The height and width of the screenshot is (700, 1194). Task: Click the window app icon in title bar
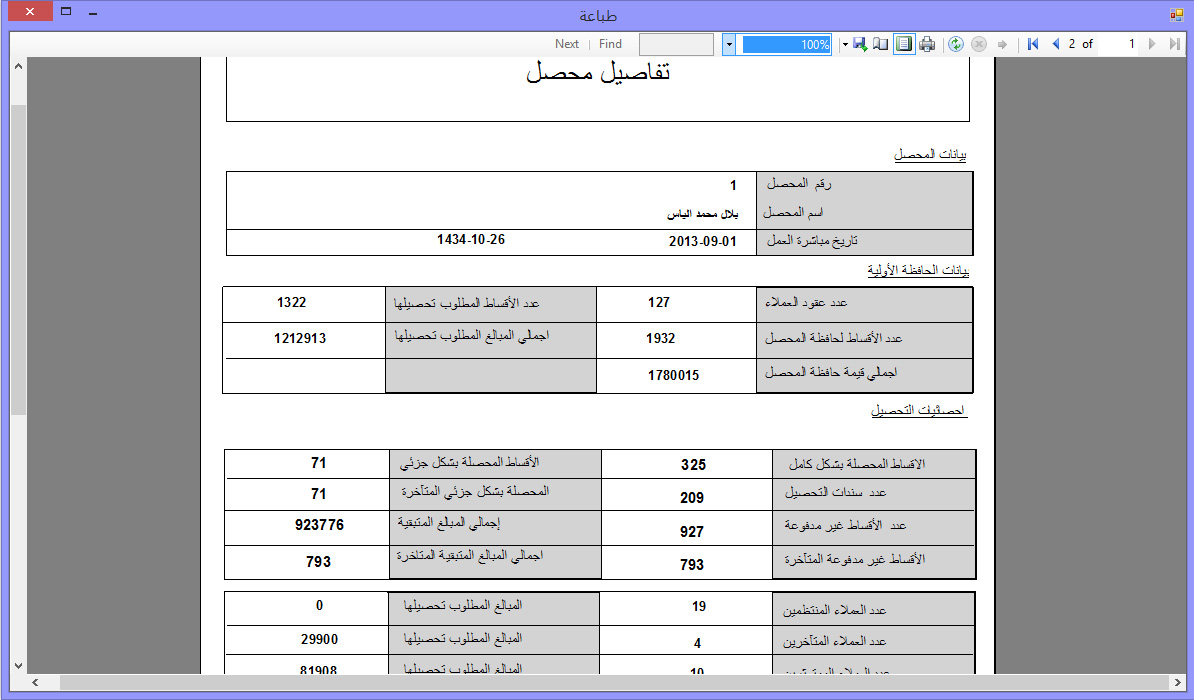pos(1176,14)
